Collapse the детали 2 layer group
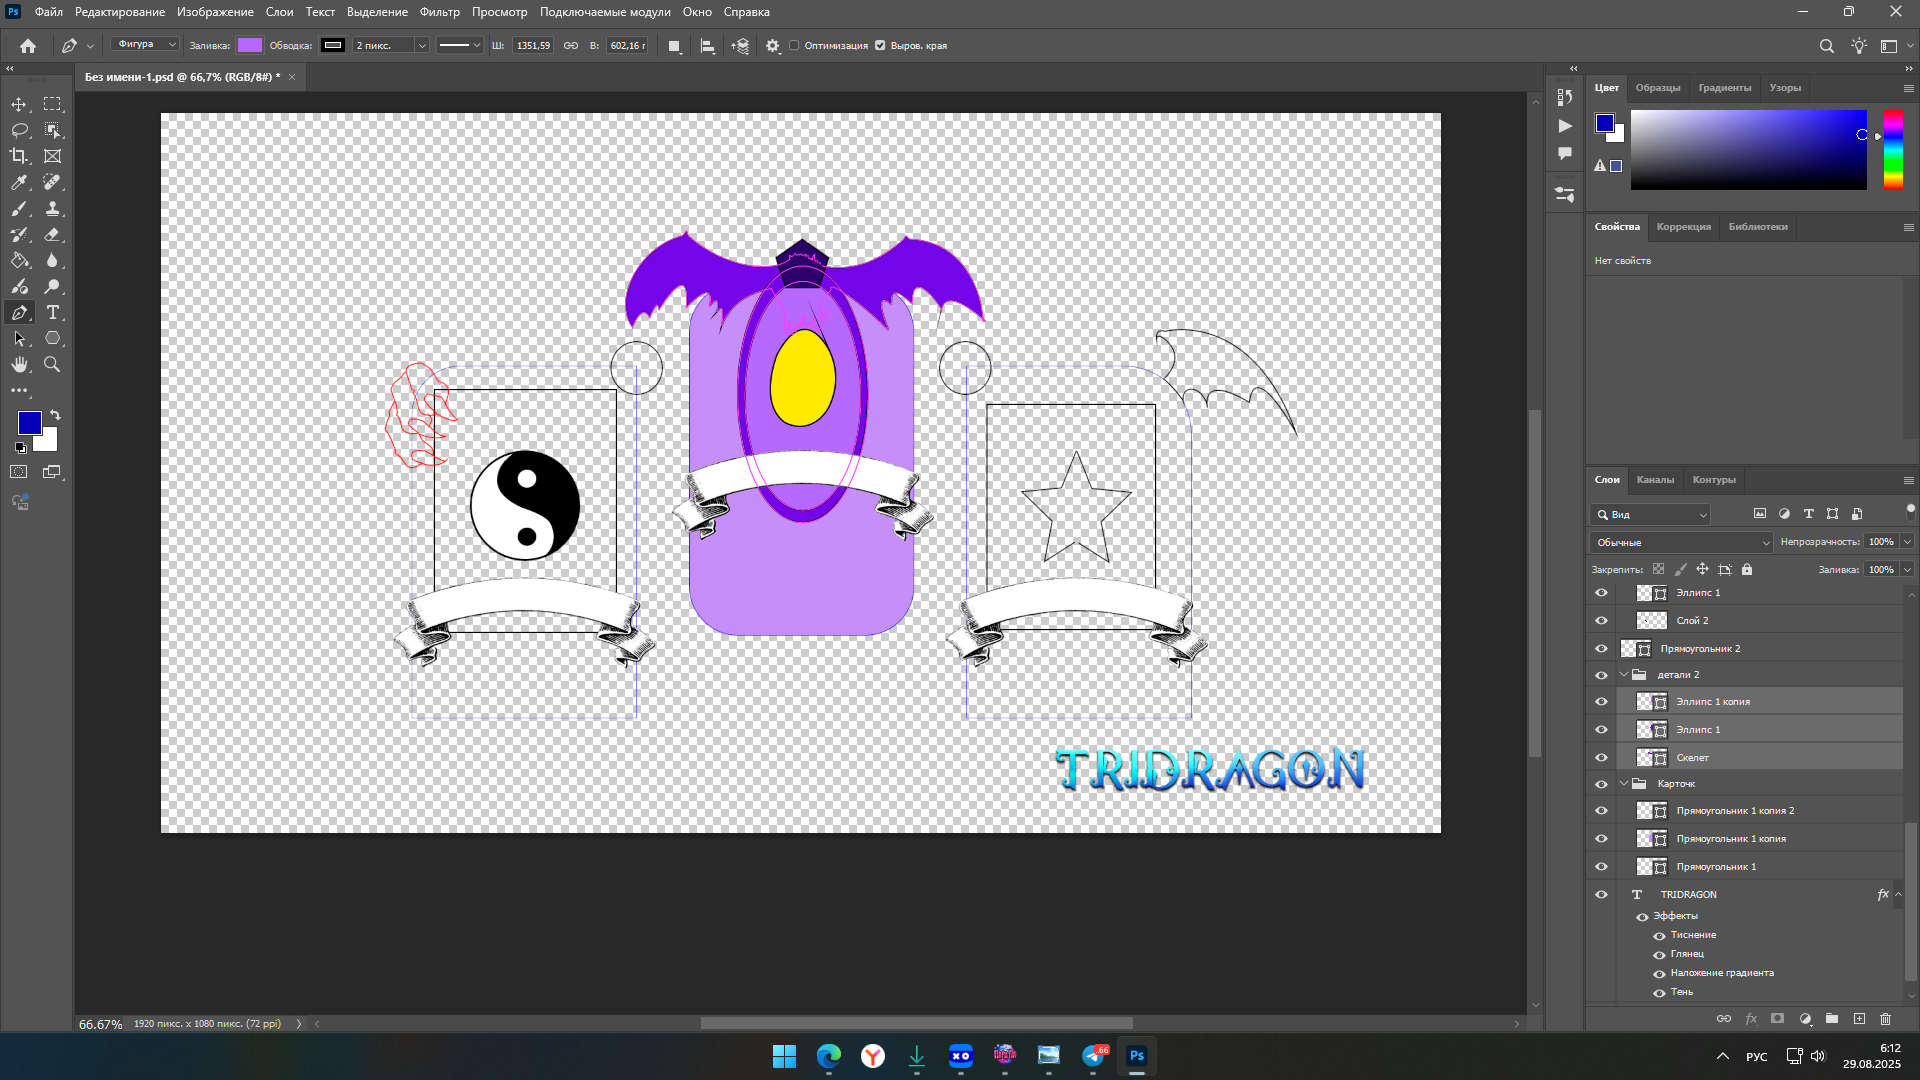 pos(1624,675)
